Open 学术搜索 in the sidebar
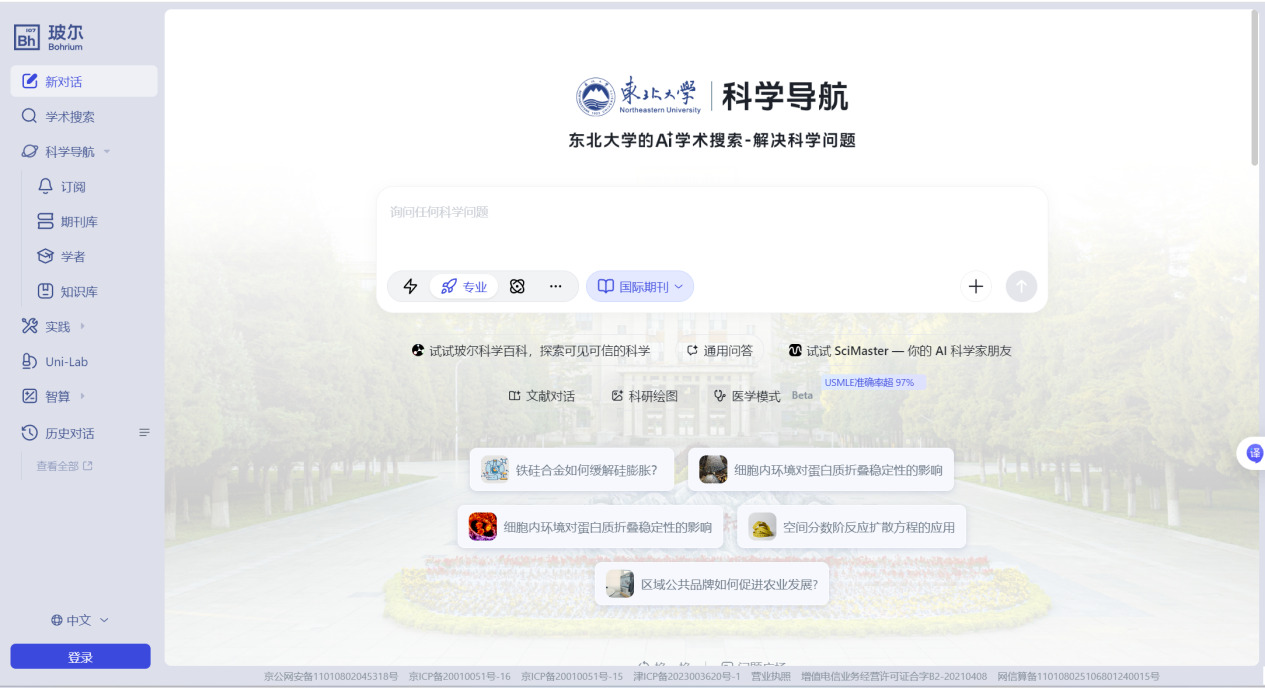The width and height of the screenshot is (1265, 688). tap(69, 117)
